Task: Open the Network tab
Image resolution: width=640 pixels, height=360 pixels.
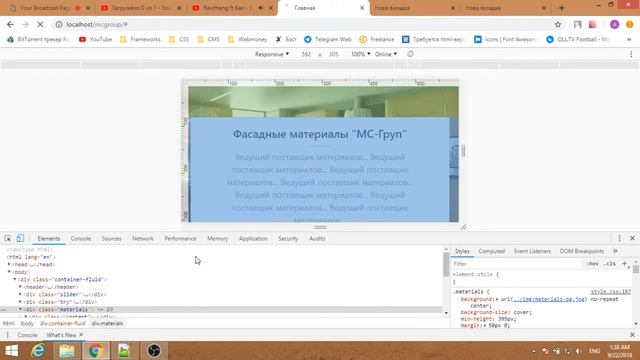Action: pyautogui.click(x=143, y=238)
